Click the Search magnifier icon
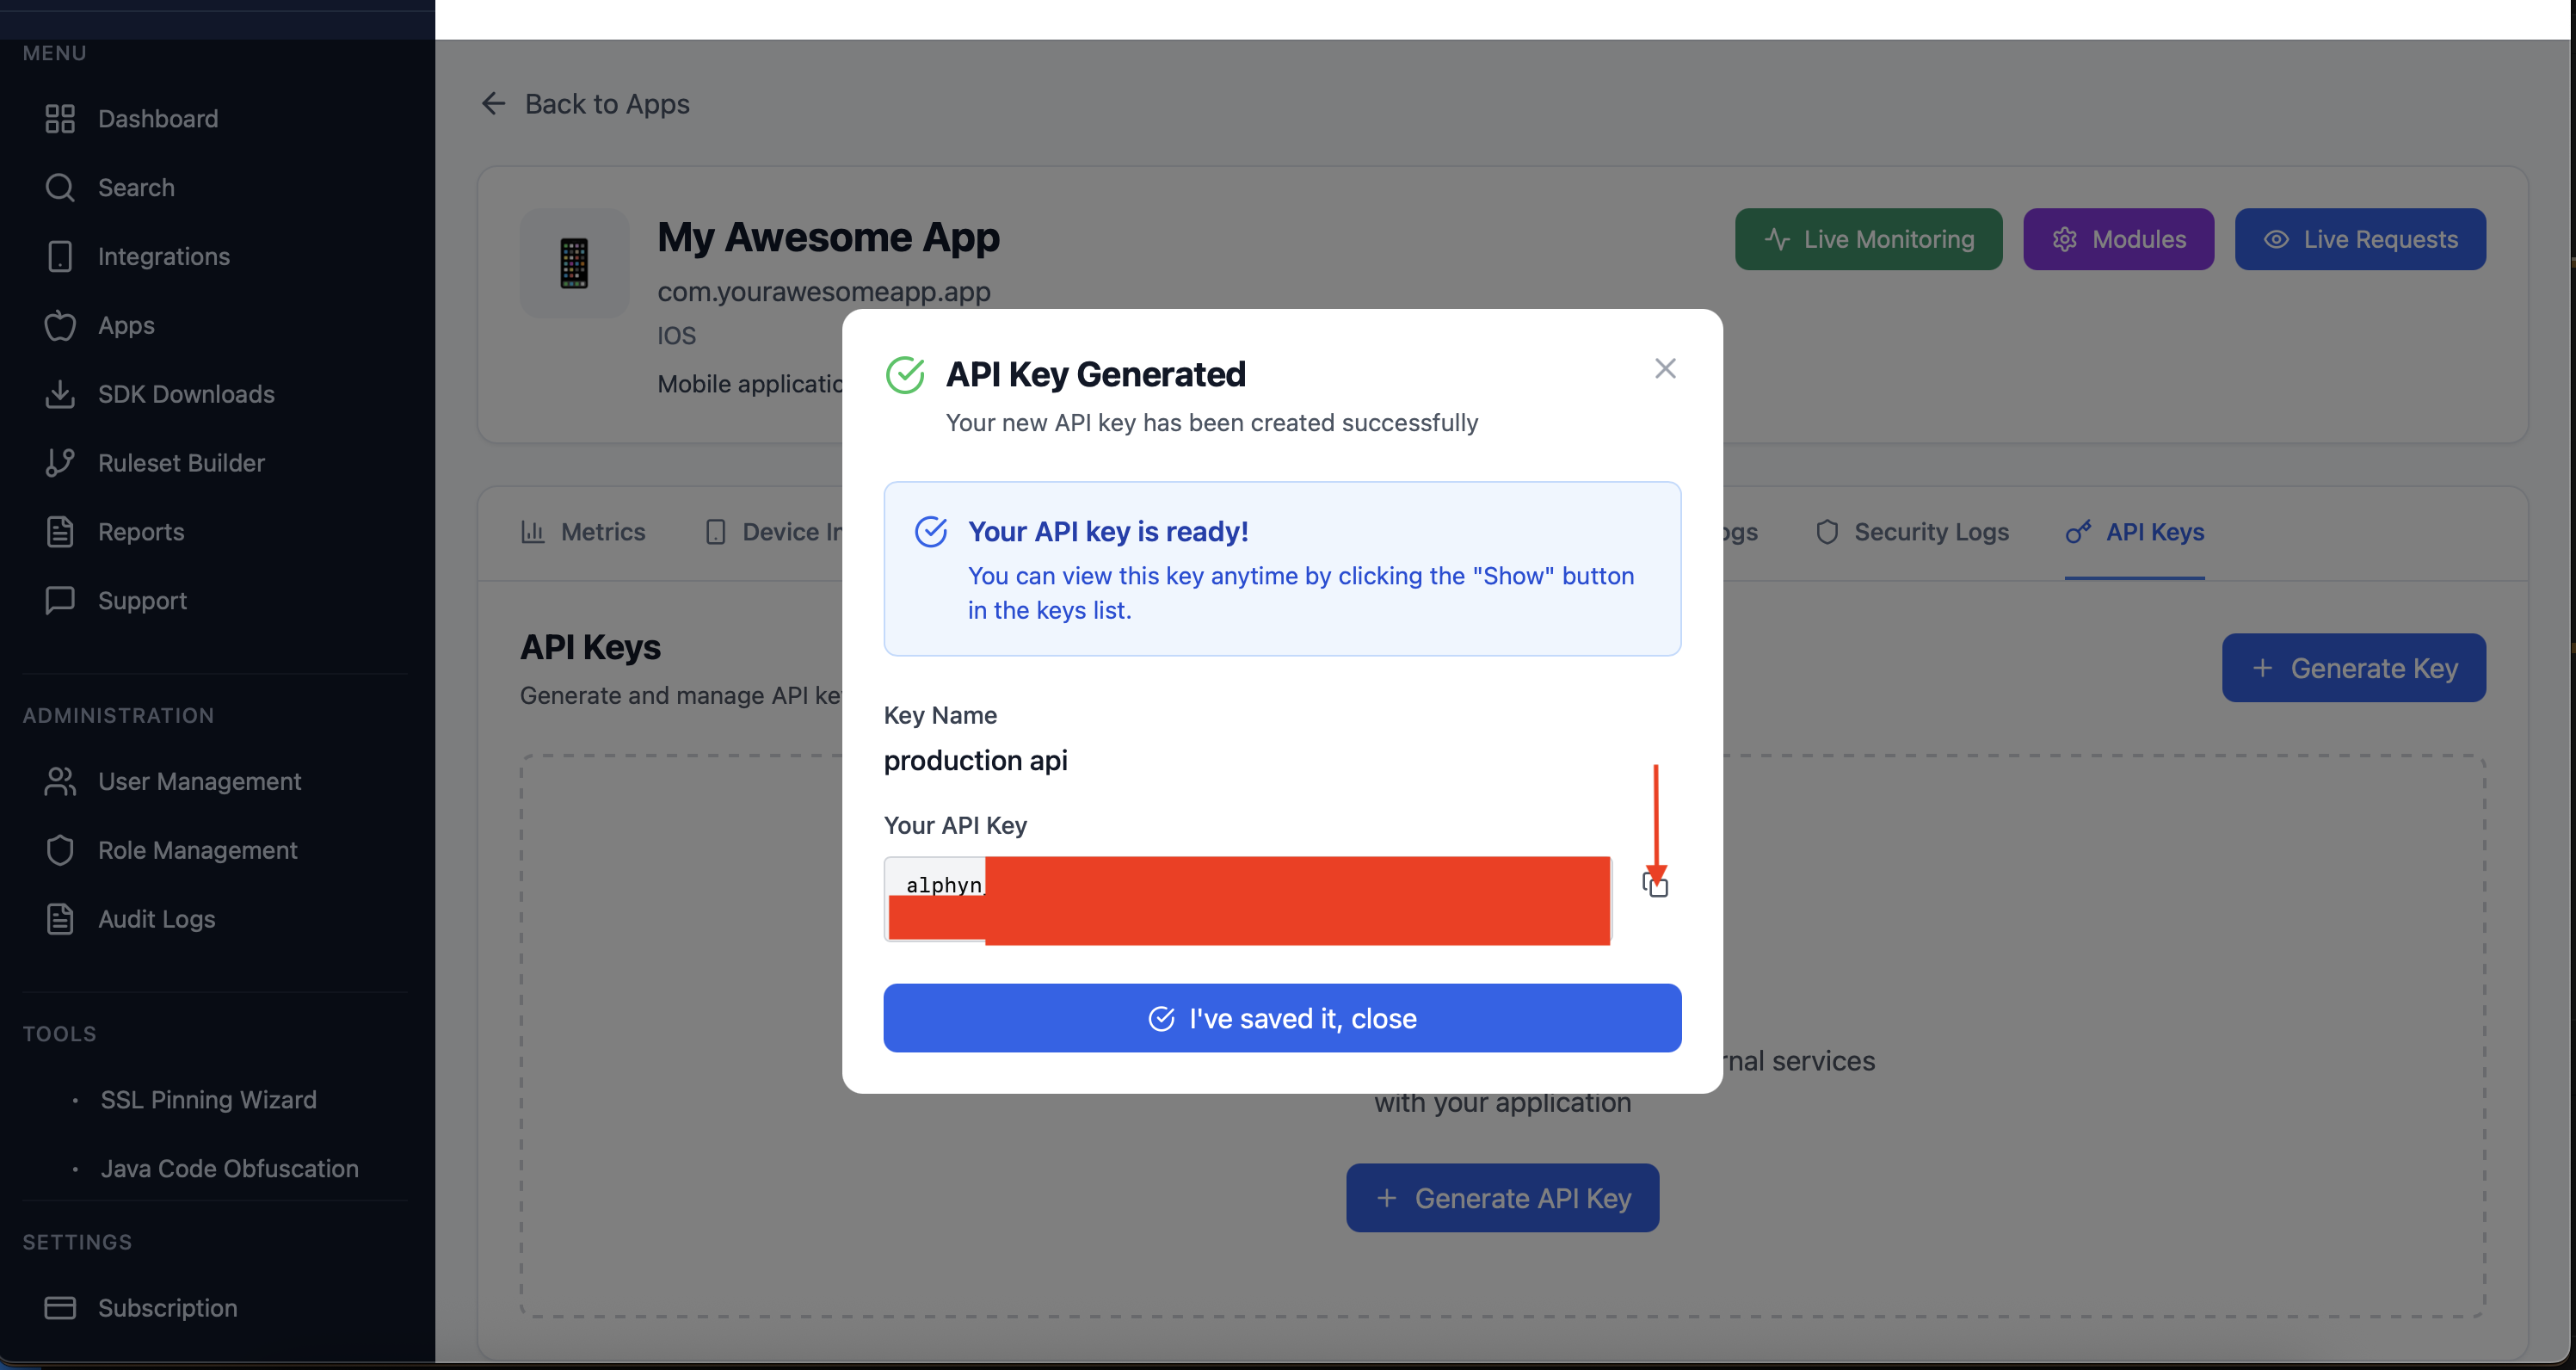 point(60,188)
